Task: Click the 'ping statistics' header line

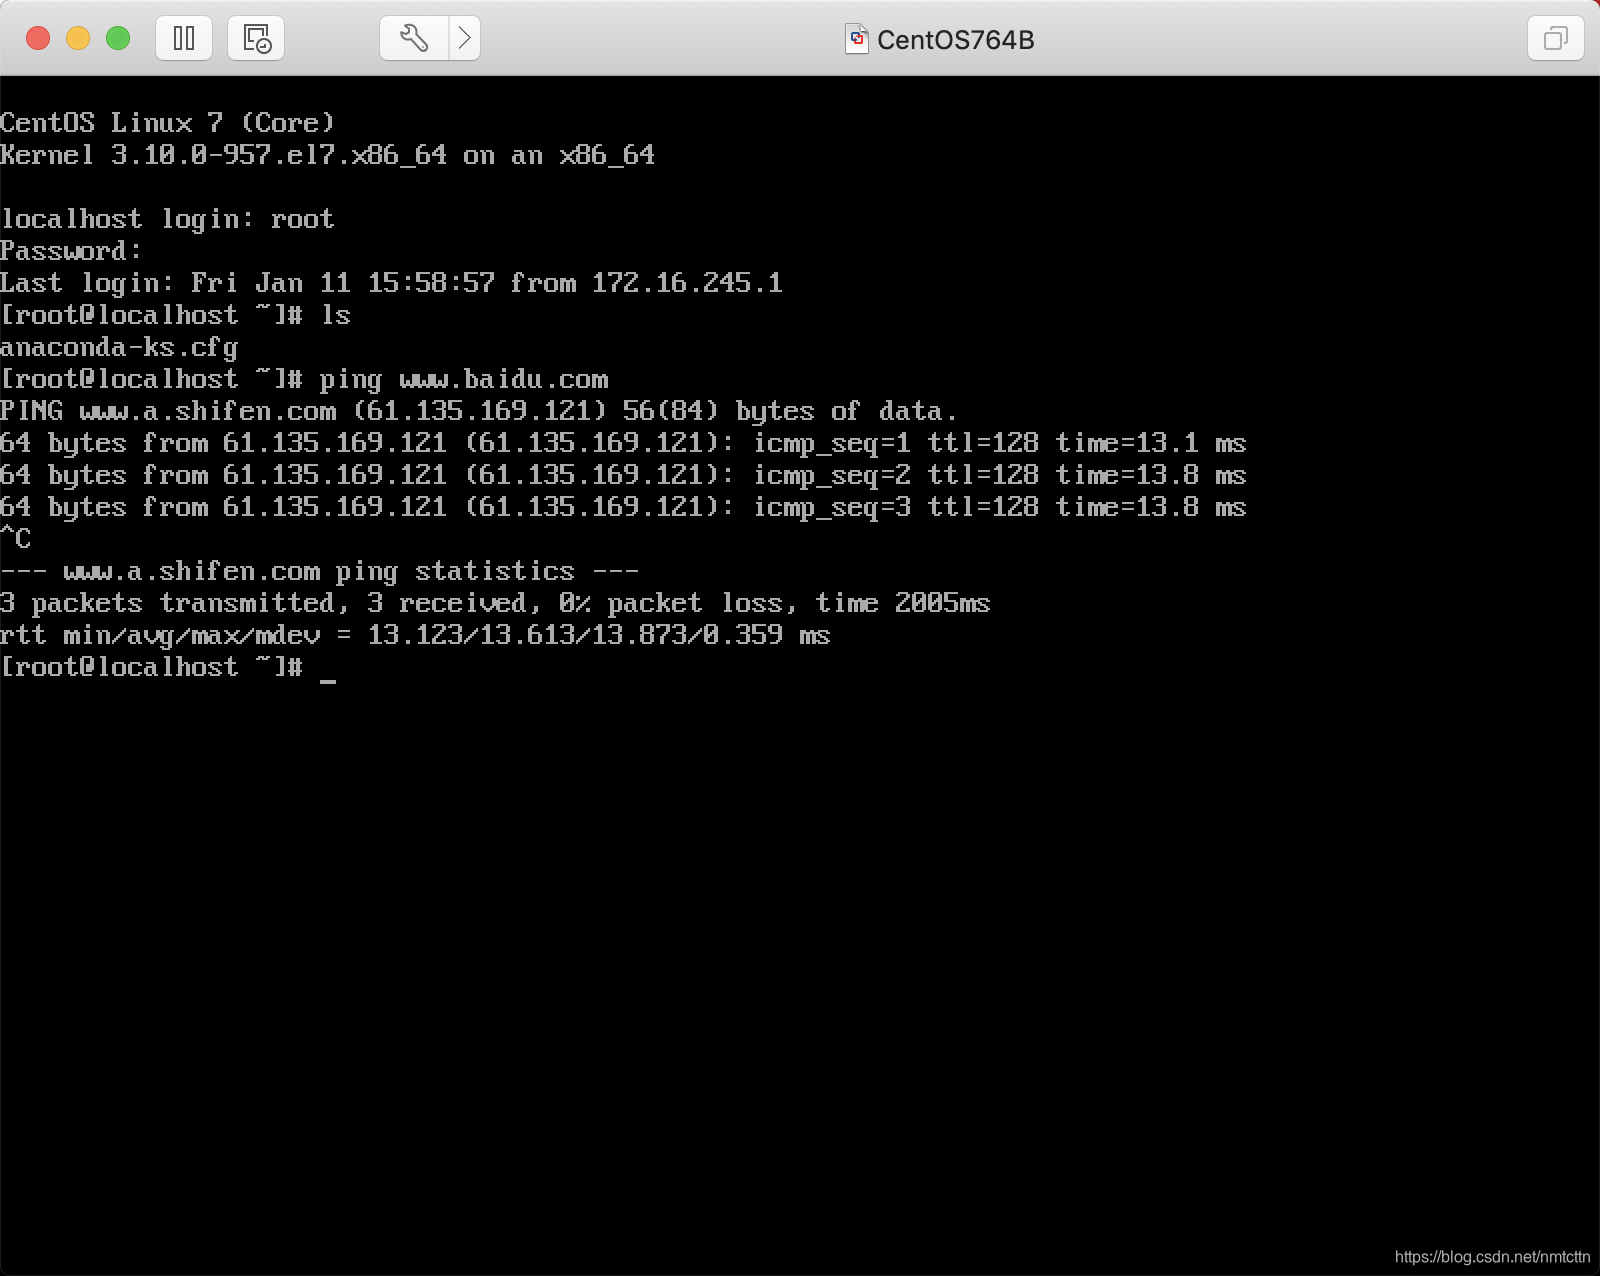Action: click(319, 571)
